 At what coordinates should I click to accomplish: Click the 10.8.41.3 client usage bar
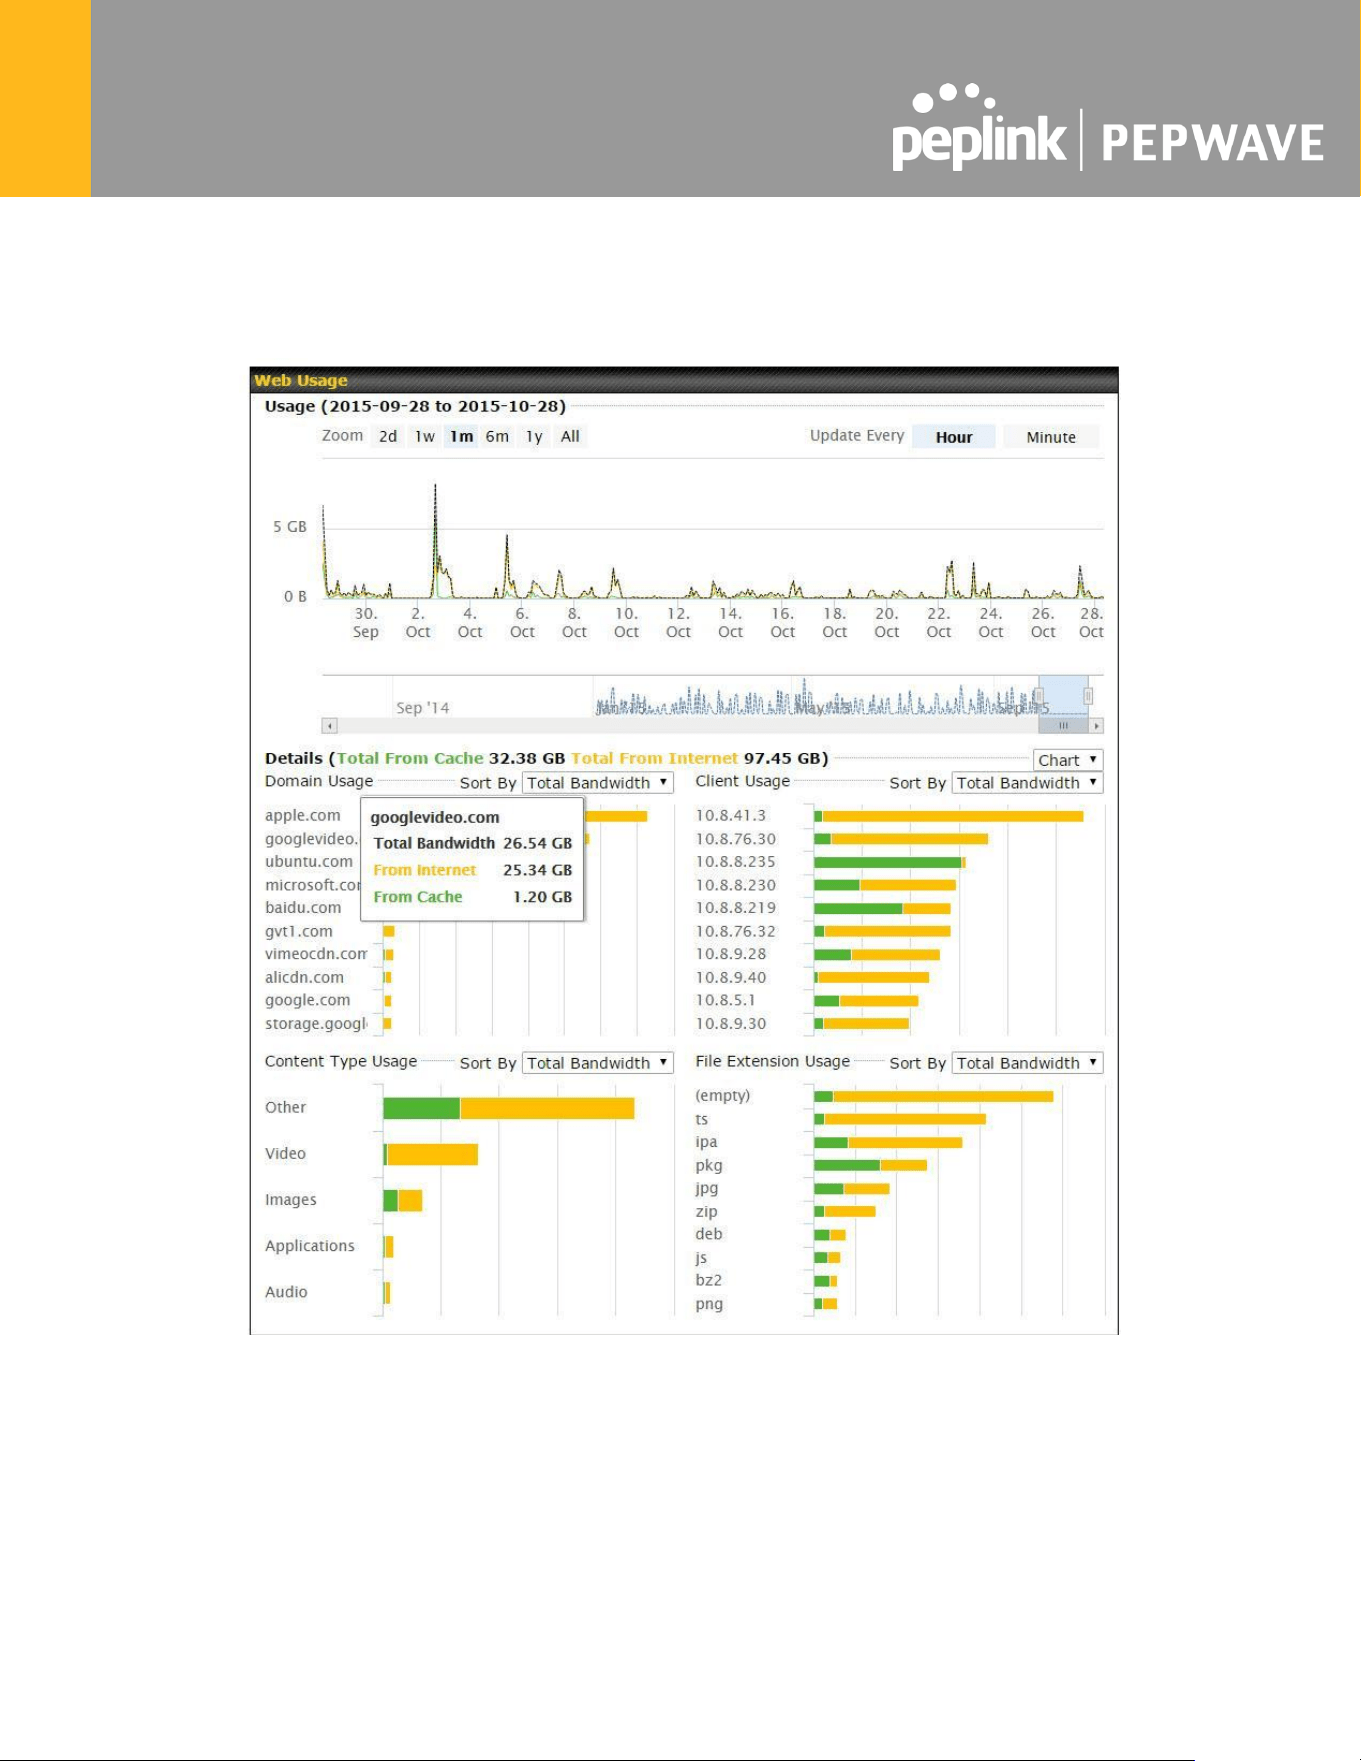[949, 816]
